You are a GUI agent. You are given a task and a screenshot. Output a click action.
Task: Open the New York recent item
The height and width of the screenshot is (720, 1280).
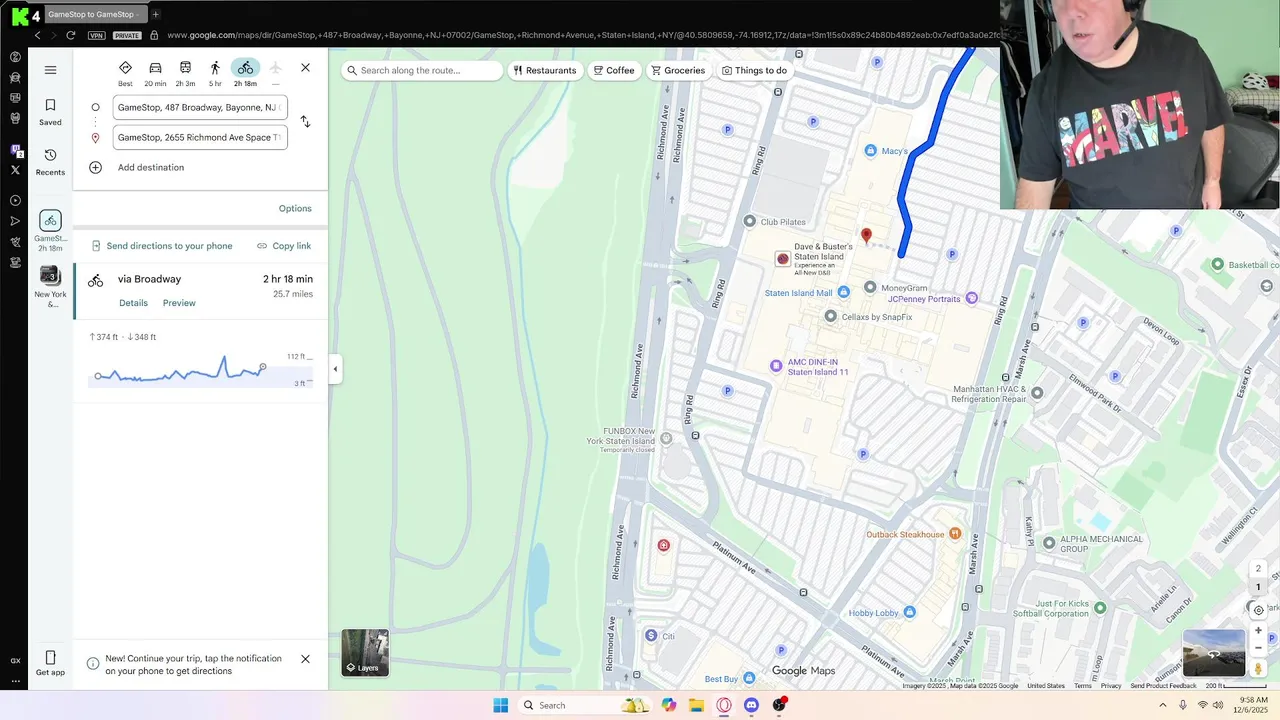pos(50,286)
